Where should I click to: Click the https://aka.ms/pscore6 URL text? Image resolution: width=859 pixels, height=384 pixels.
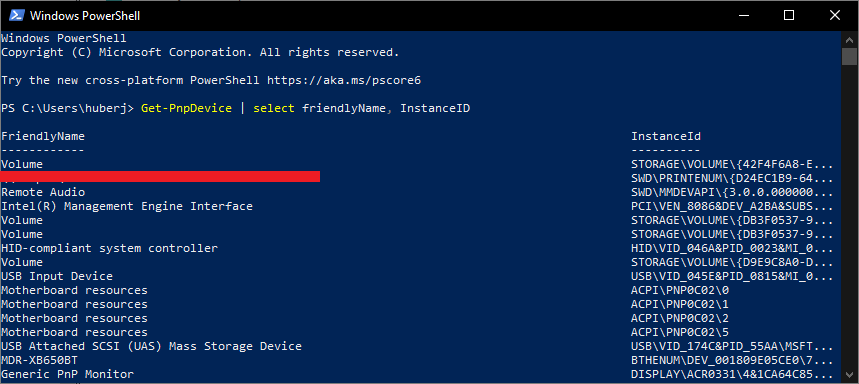click(343, 81)
